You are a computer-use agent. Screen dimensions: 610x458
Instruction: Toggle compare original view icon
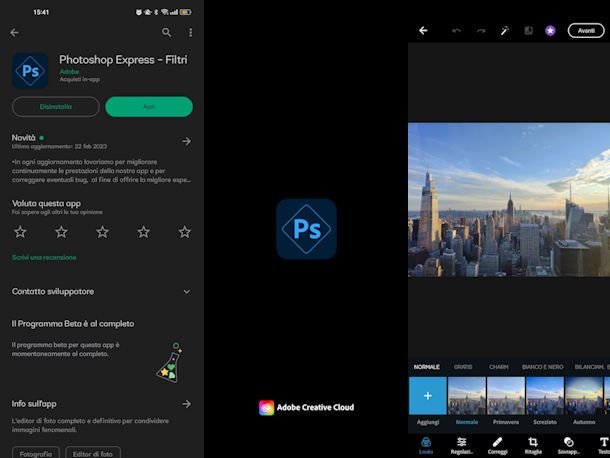point(528,30)
